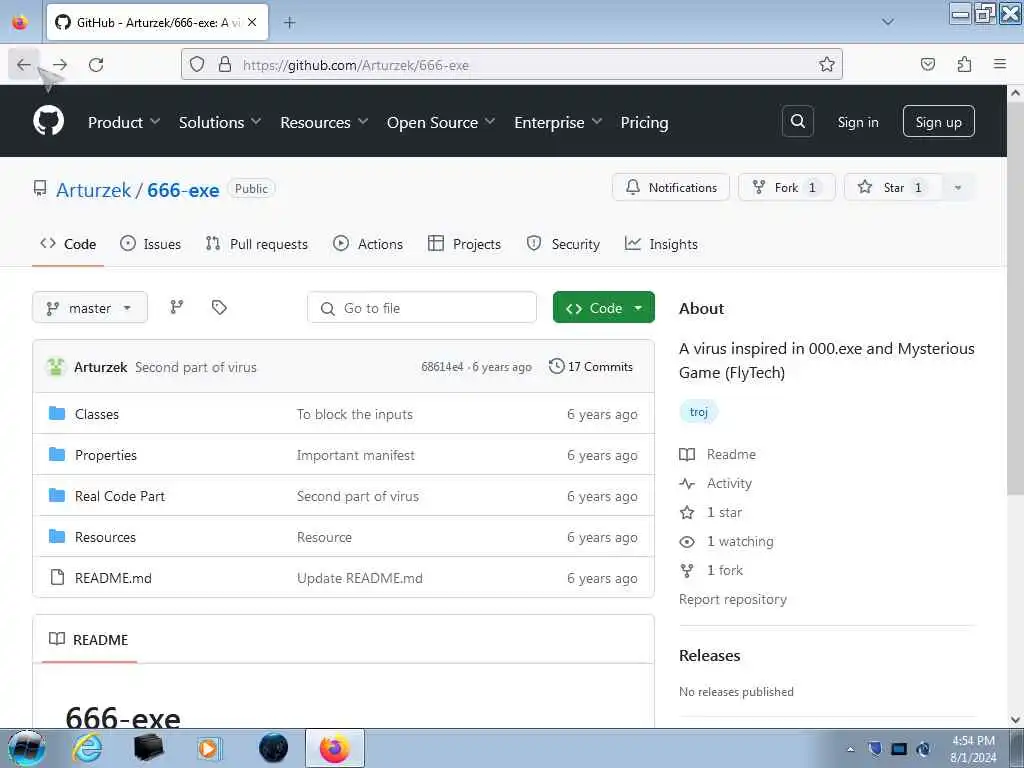Open the Star lists dropdown arrow
The image size is (1024, 768).
coord(957,187)
